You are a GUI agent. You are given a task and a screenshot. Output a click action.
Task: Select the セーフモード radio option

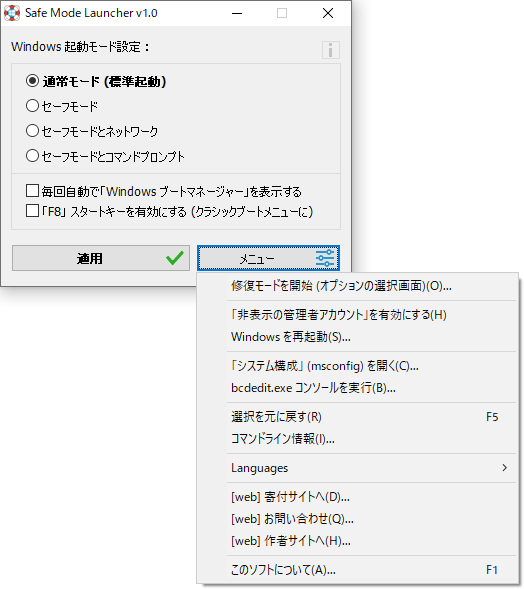pos(32,106)
